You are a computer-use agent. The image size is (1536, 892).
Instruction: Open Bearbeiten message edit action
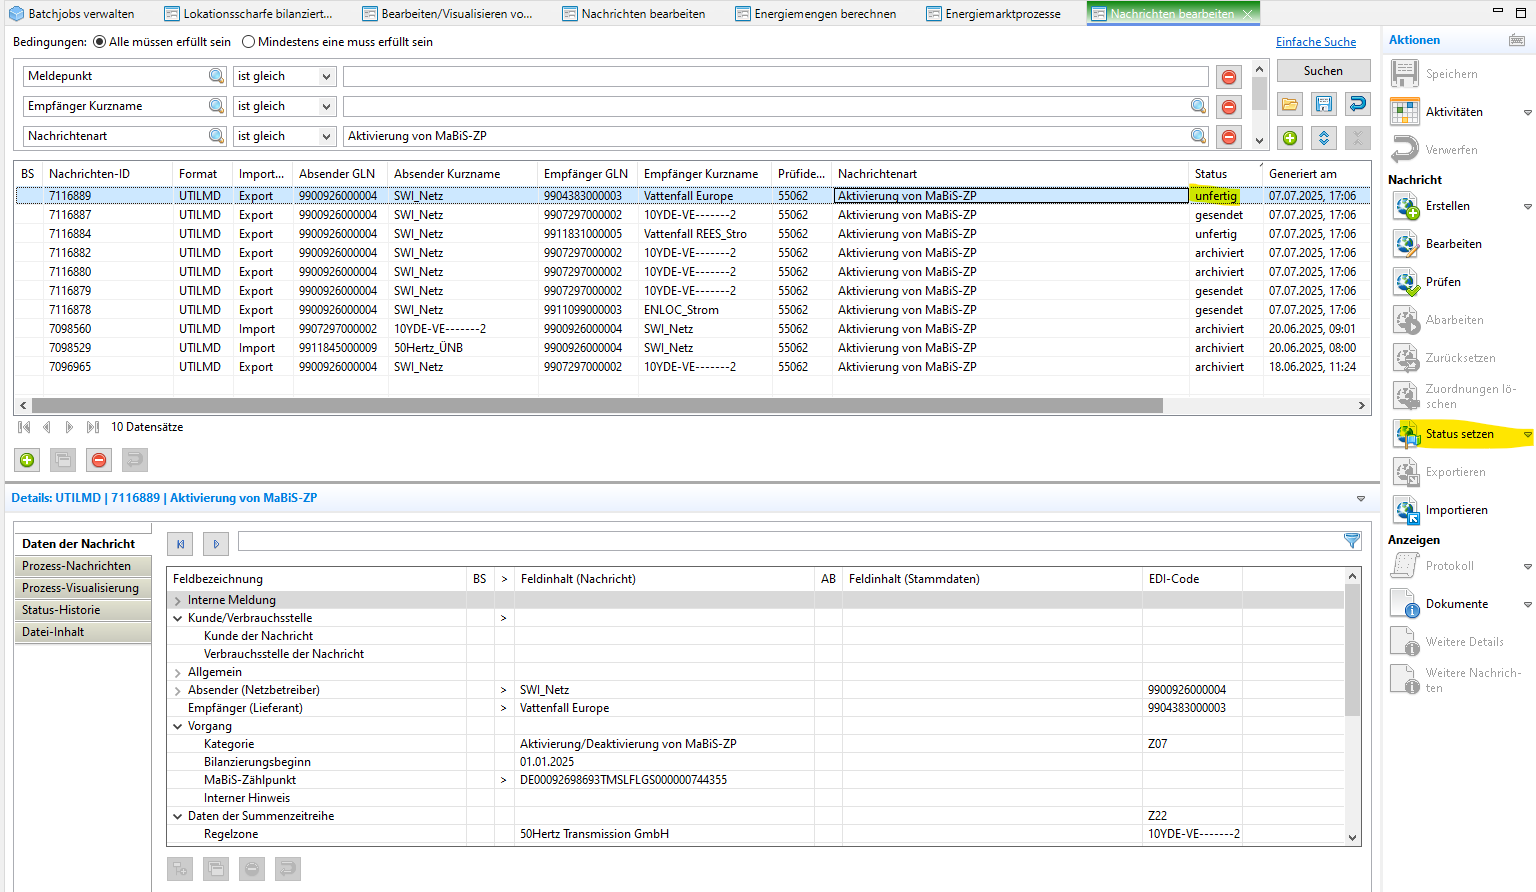pyautogui.click(x=1453, y=244)
